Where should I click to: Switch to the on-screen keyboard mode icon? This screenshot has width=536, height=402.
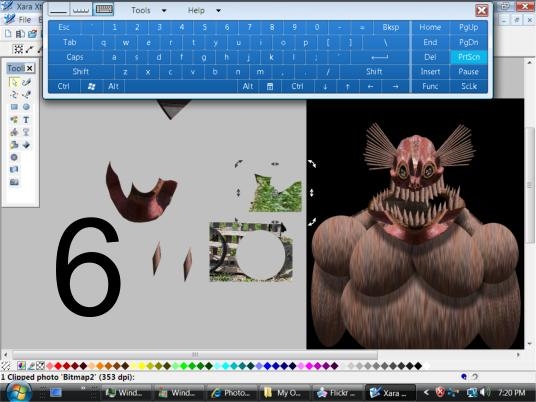click(x=104, y=10)
